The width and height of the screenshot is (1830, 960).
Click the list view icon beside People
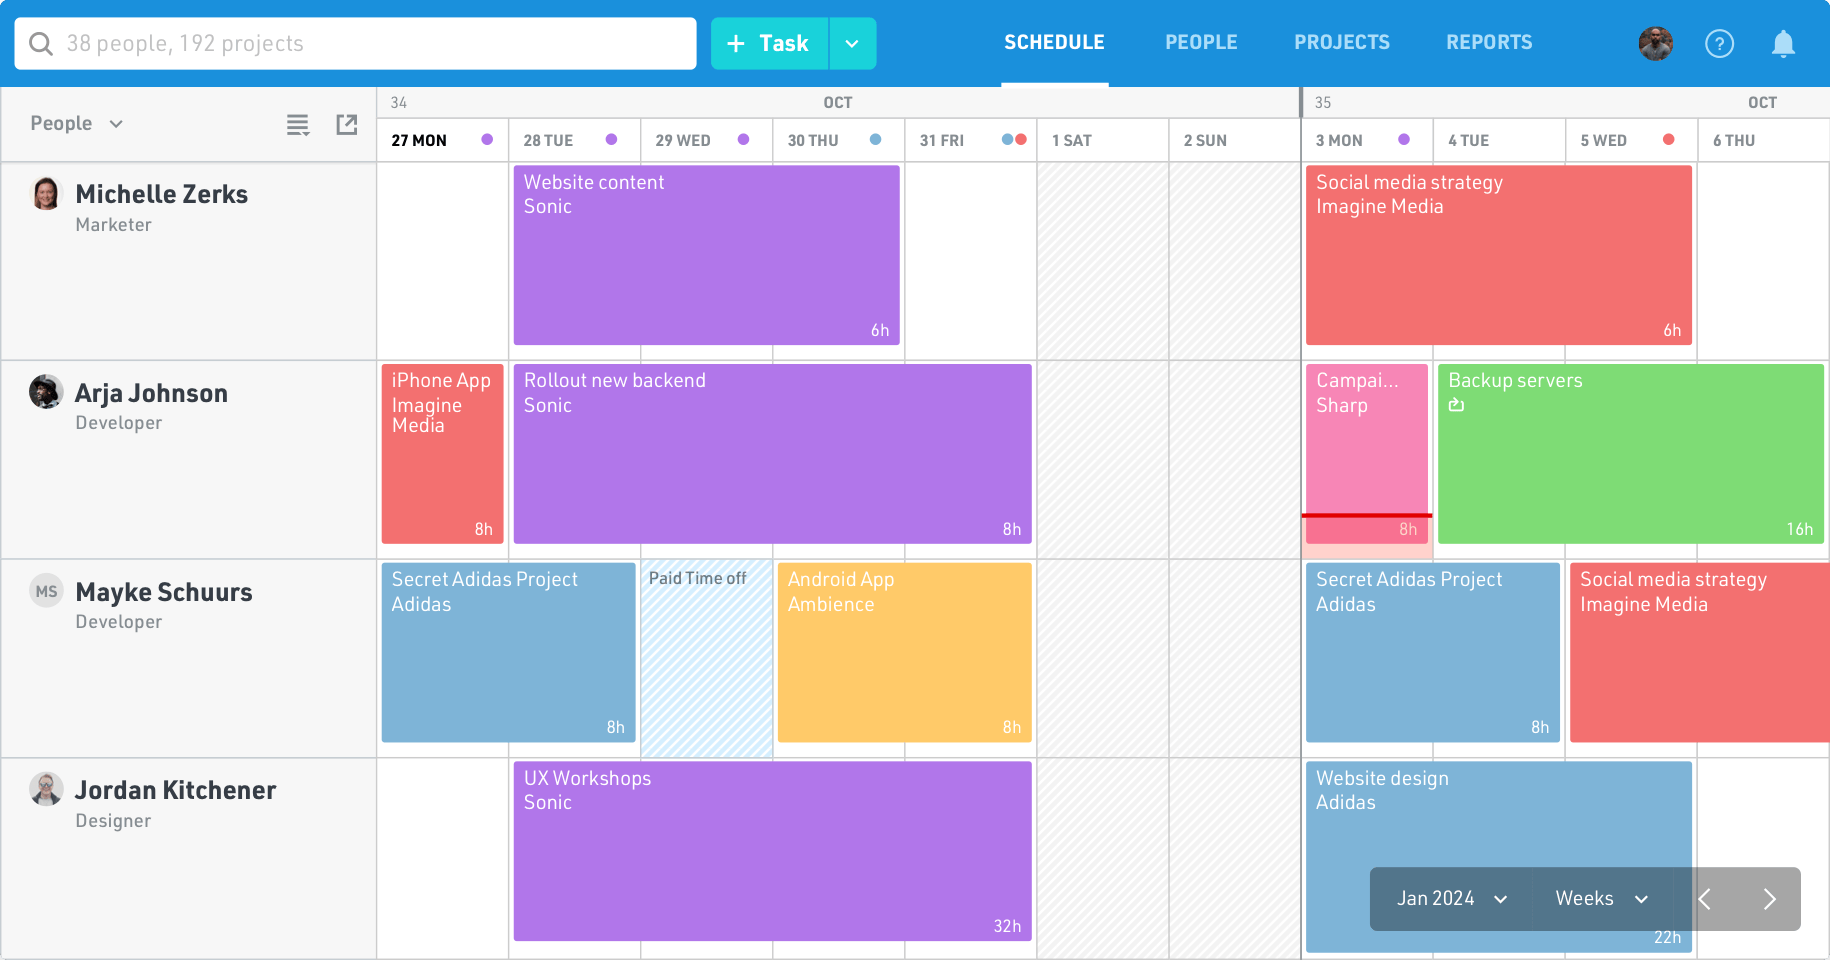(x=297, y=124)
